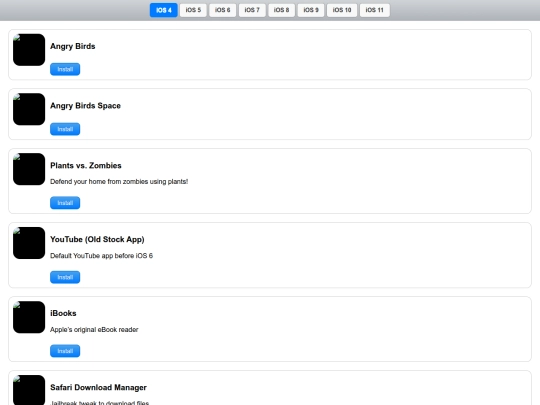Switch to the iOS 11 tab
Screen dimensions: 540x405
(375, 10)
